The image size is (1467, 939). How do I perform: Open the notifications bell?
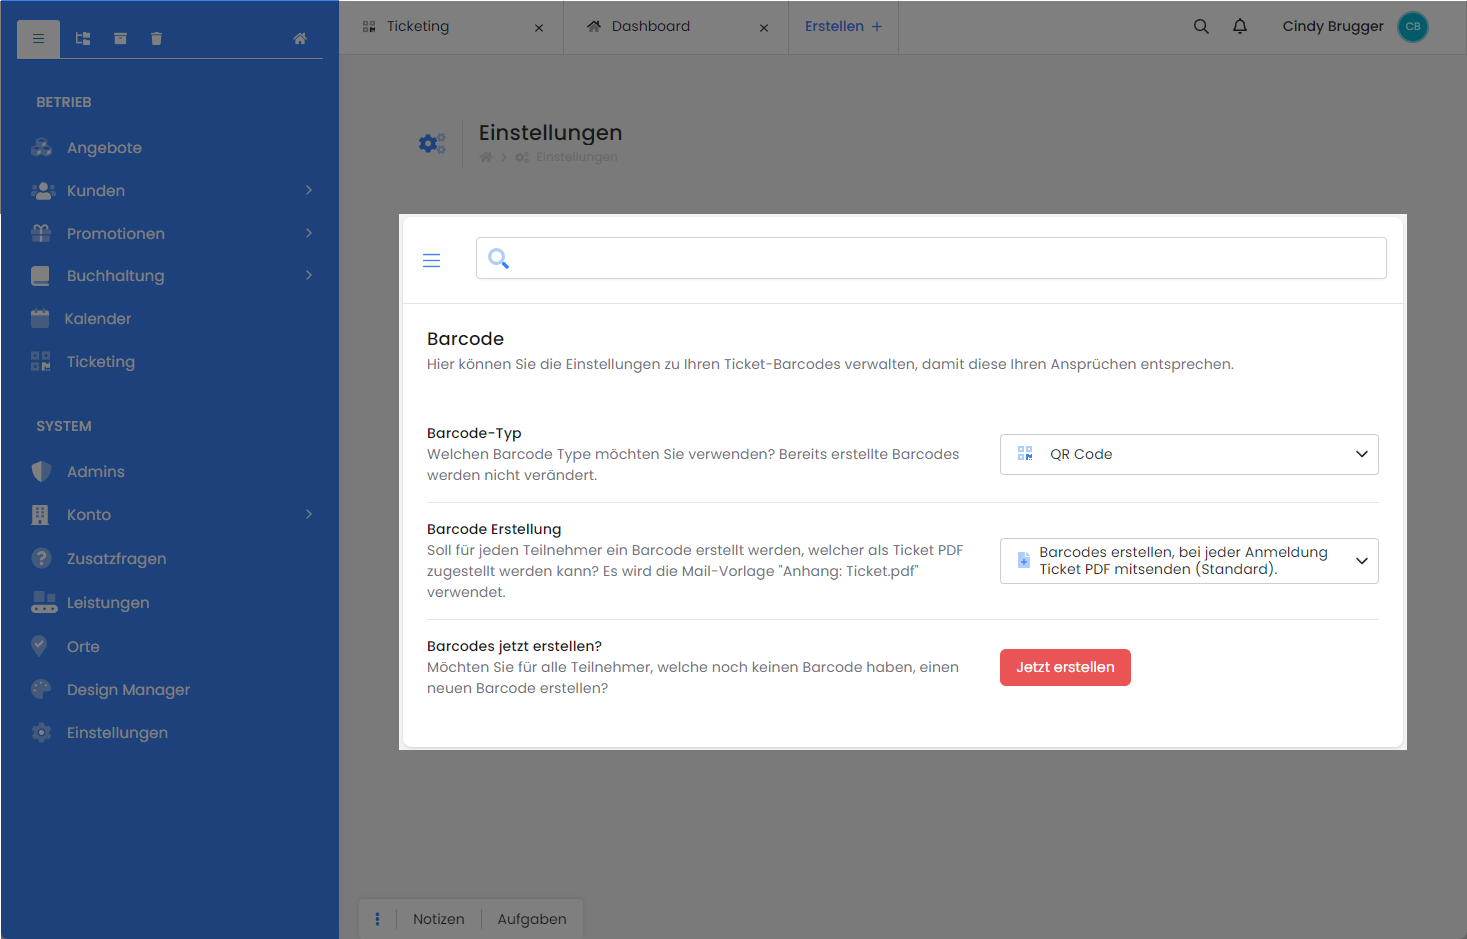tap(1240, 27)
